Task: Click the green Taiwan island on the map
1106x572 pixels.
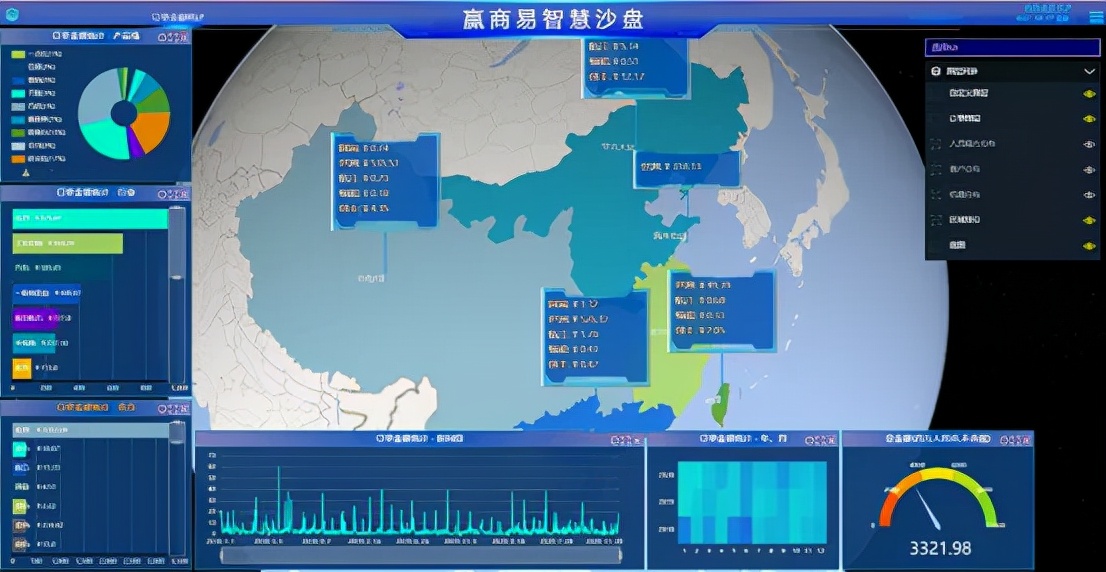Action: (720, 405)
